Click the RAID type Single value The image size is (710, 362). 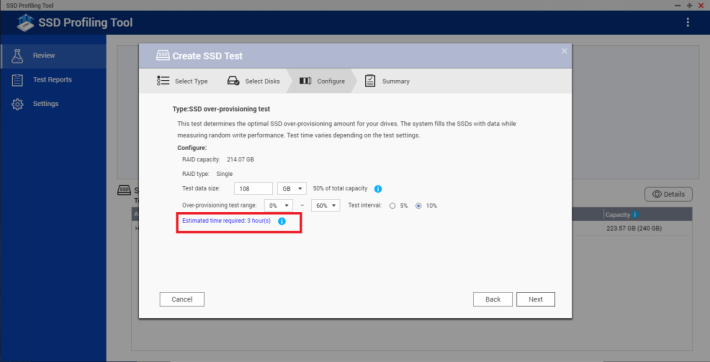224,174
